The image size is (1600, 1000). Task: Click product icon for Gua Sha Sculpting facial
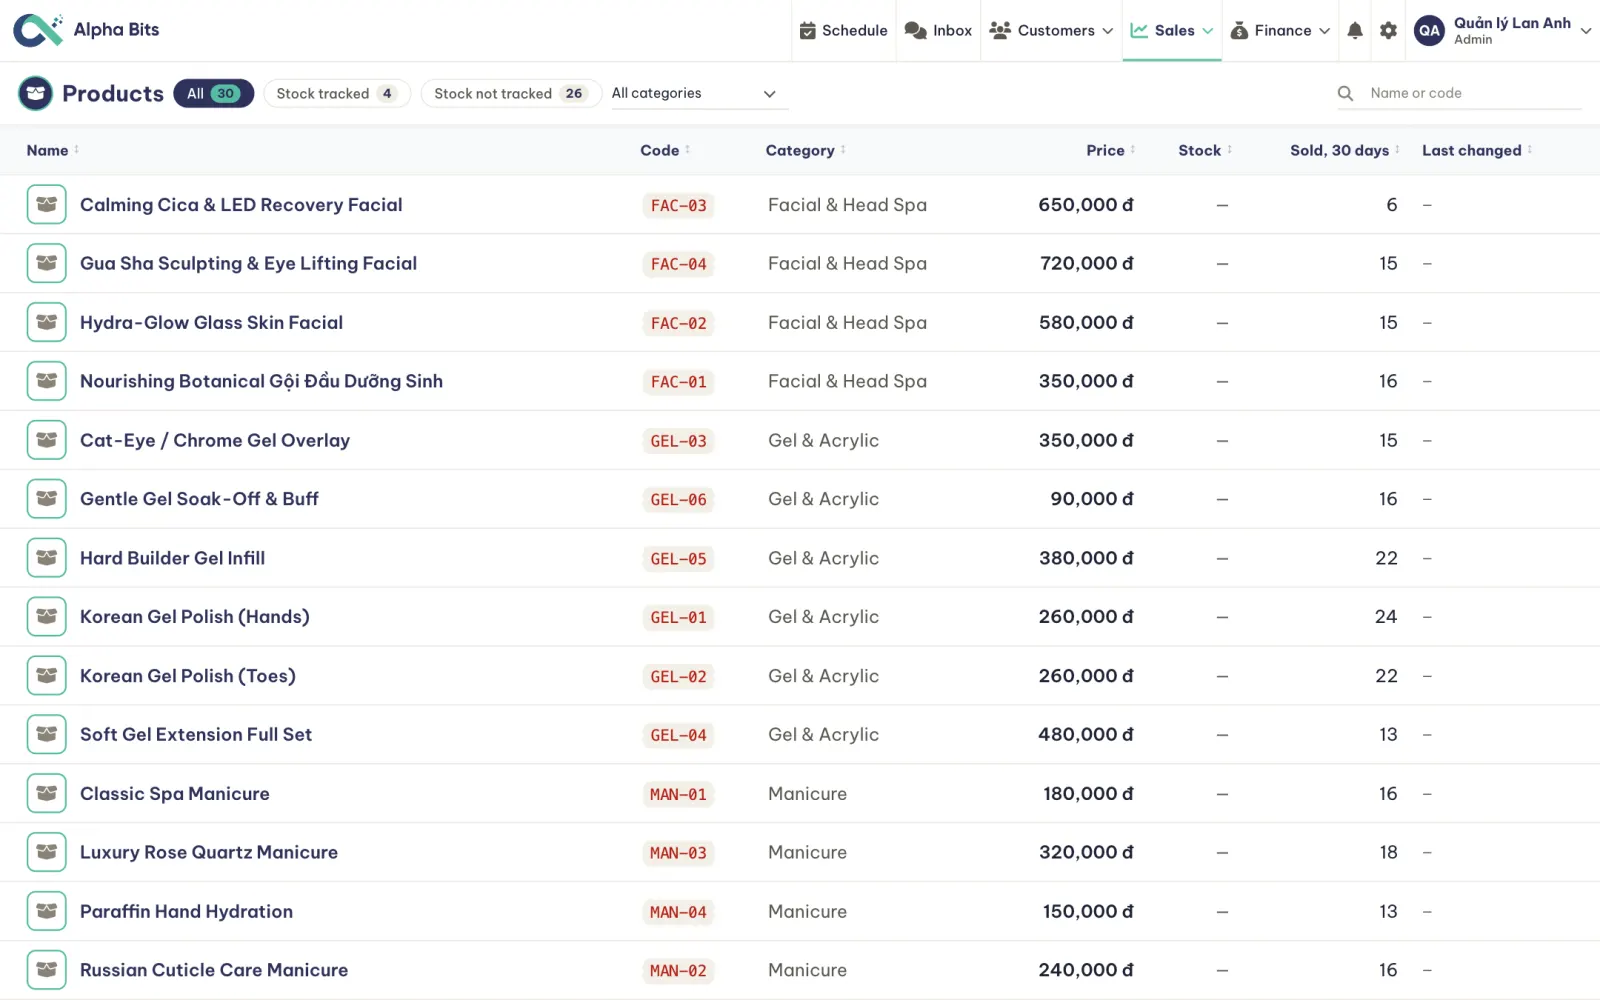46,263
